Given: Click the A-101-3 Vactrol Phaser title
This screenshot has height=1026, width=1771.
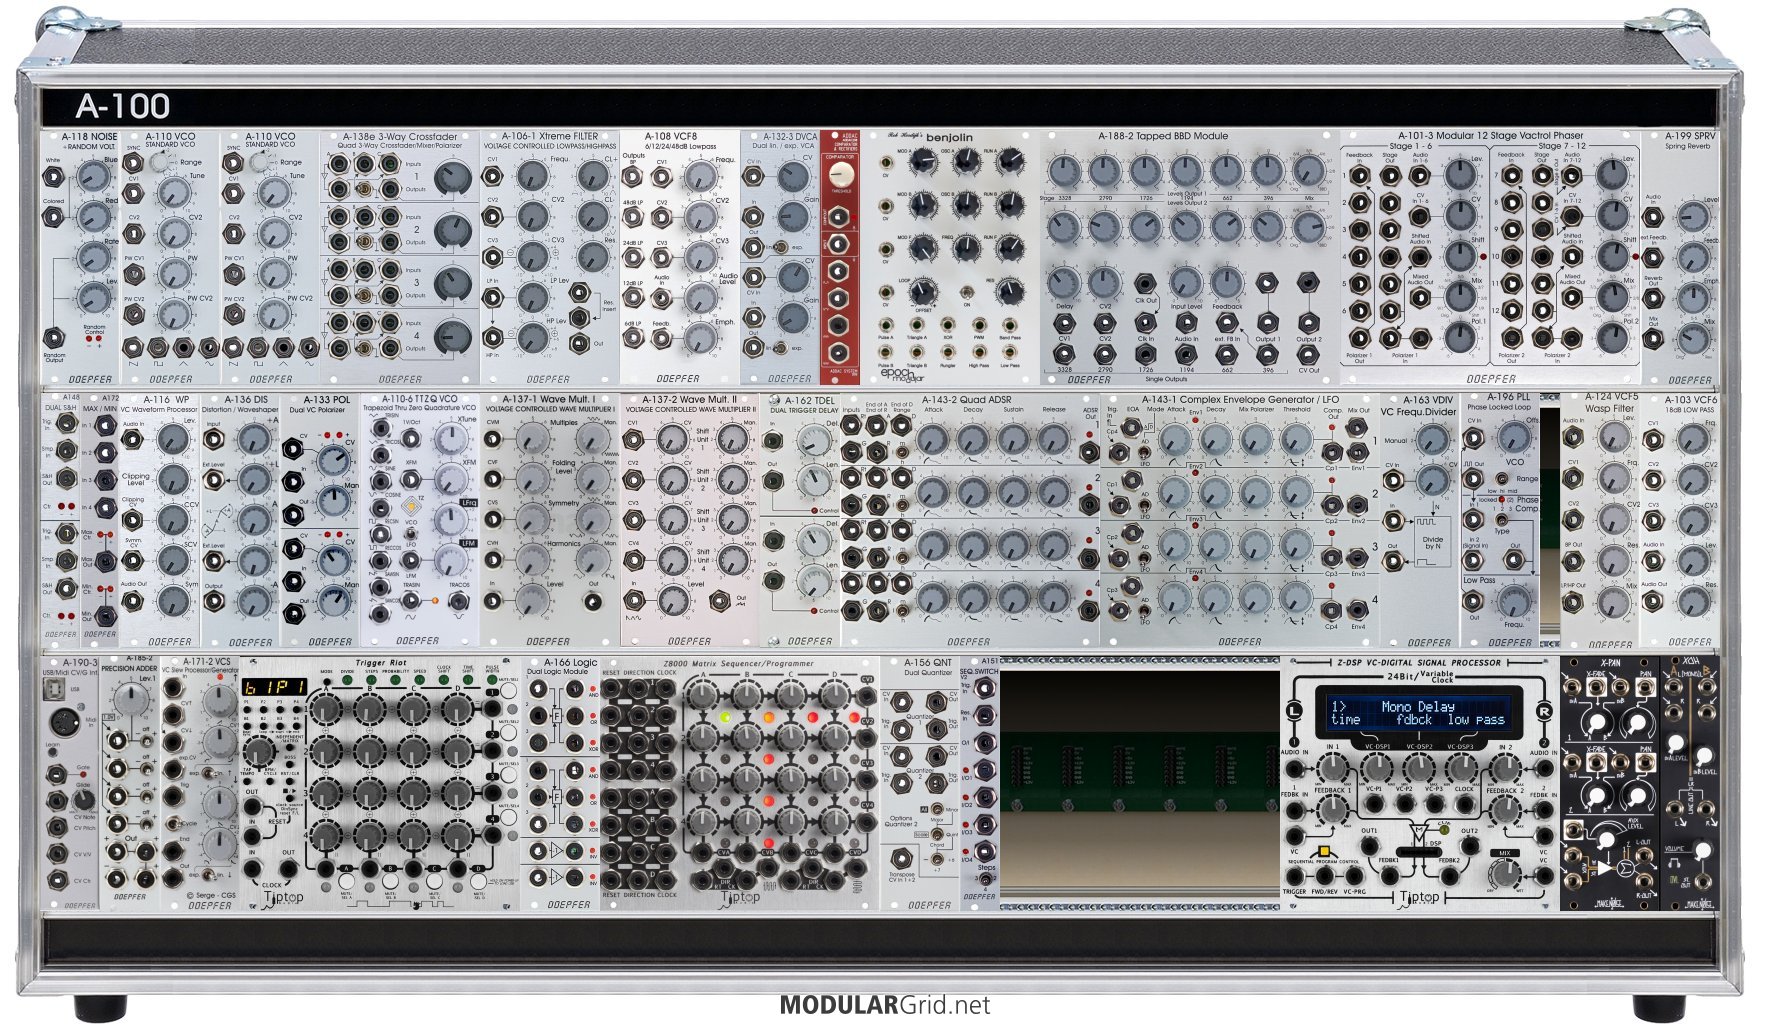Looking at the screenshot, I should (x=1490, y=135).
